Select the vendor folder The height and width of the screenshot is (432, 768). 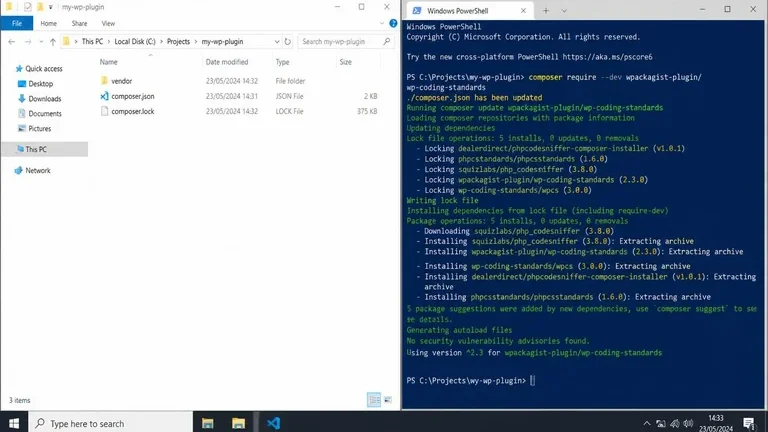tap(121, 81)
